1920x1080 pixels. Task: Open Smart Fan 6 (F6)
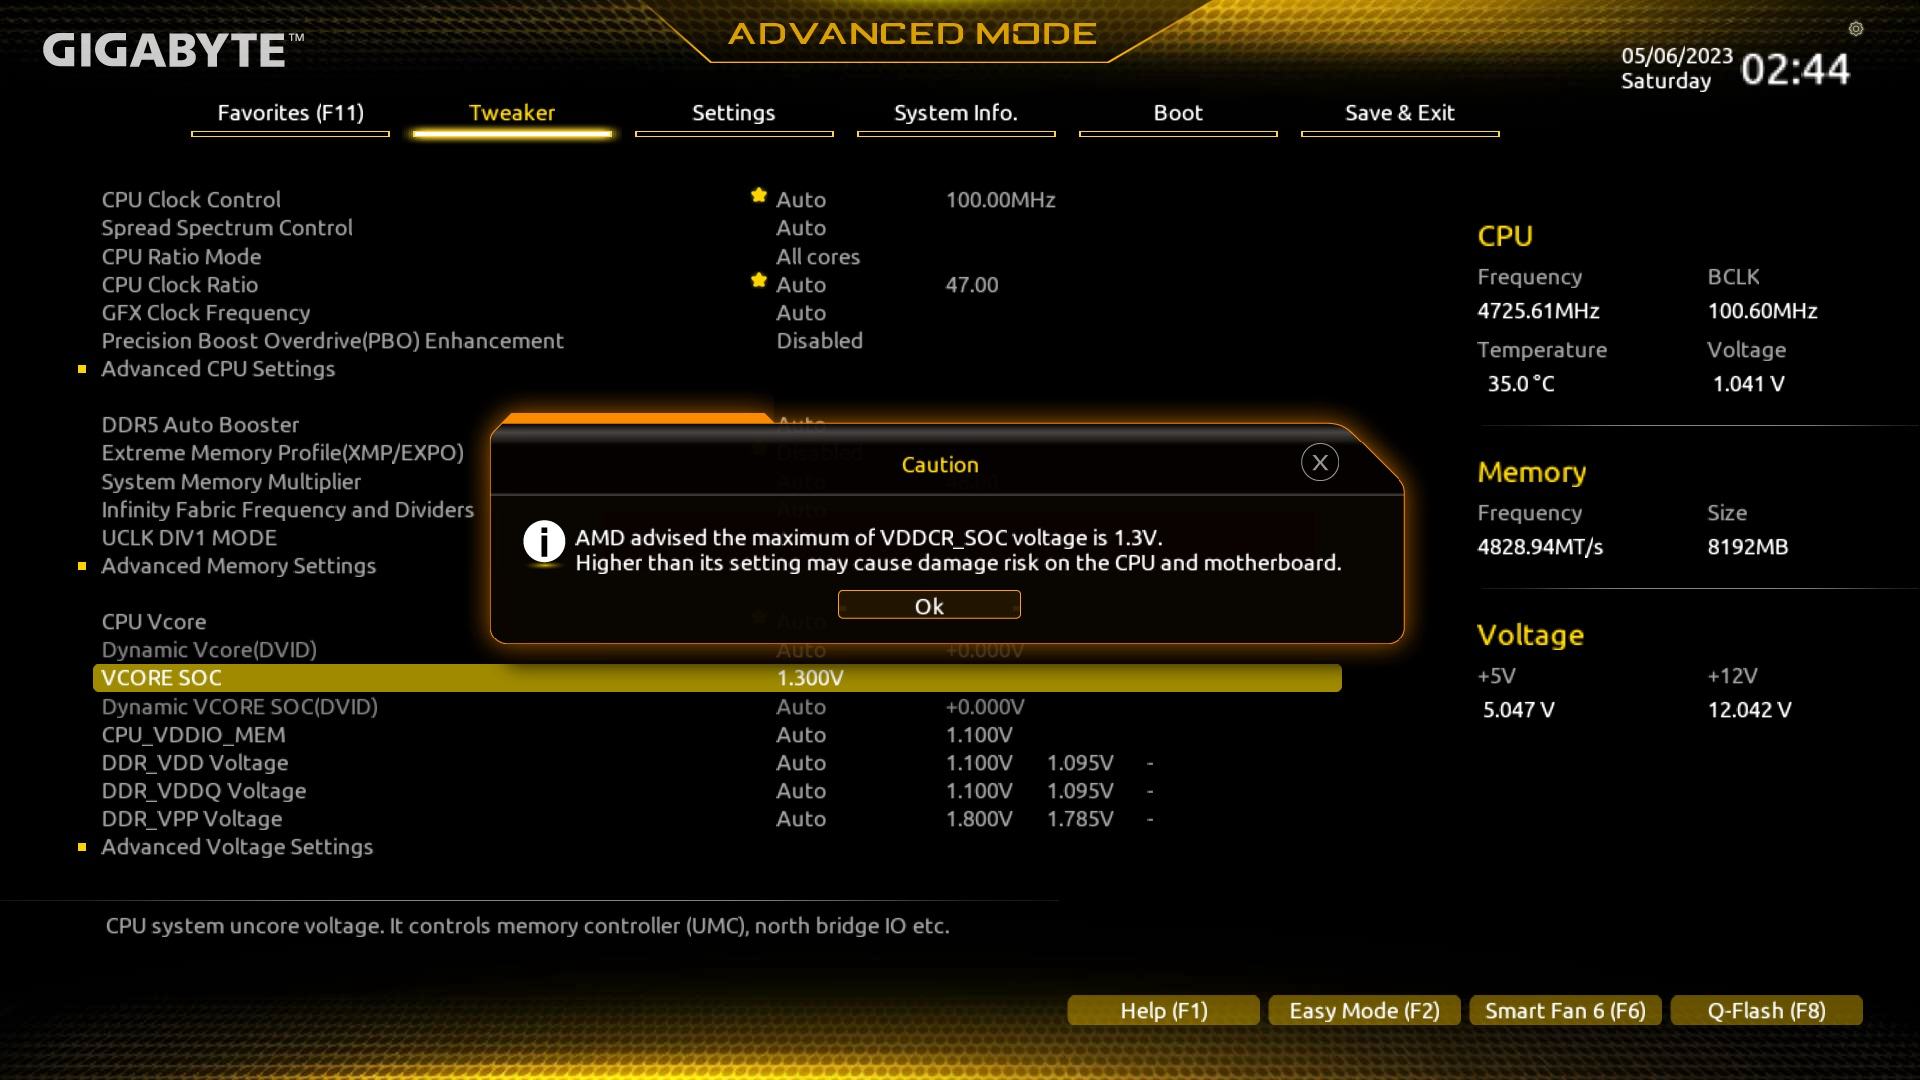1565,1010
